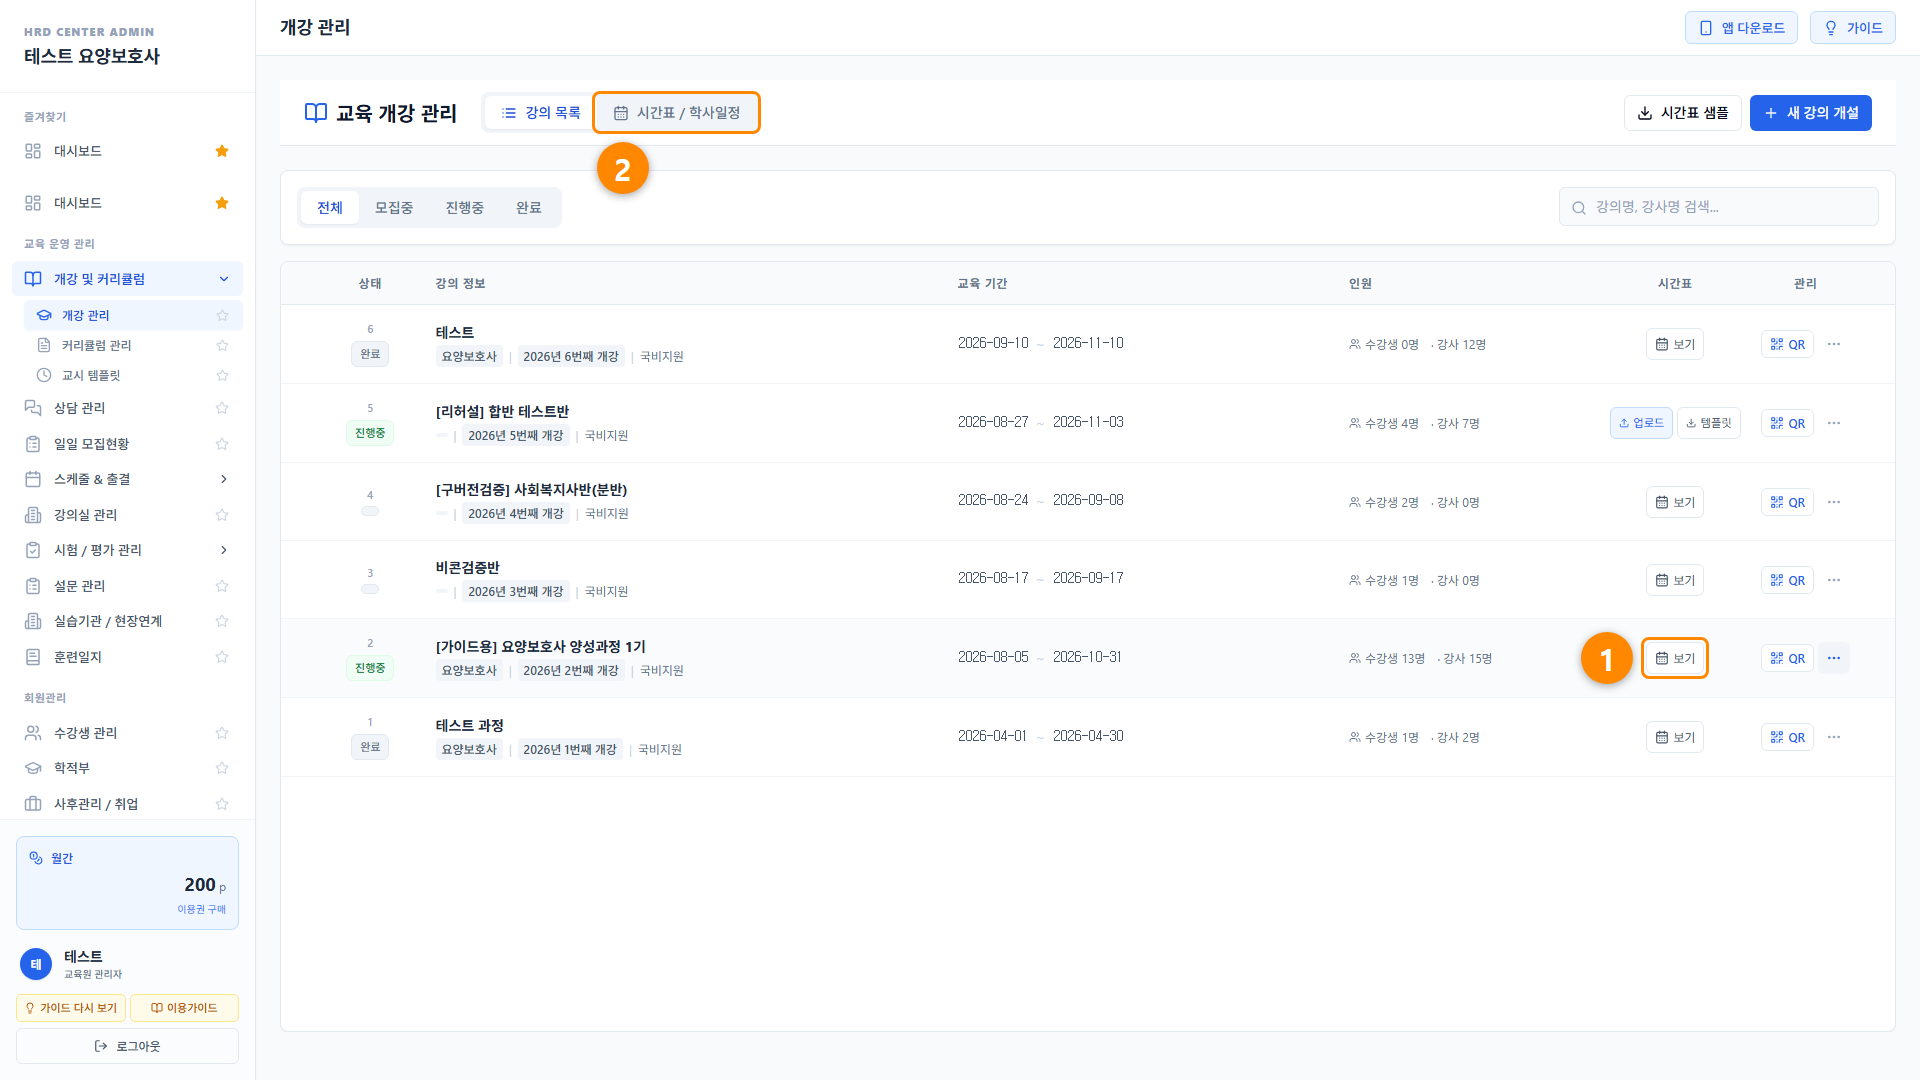
Task: Click the 로그아웃 button
Action: coord(127,1046)
